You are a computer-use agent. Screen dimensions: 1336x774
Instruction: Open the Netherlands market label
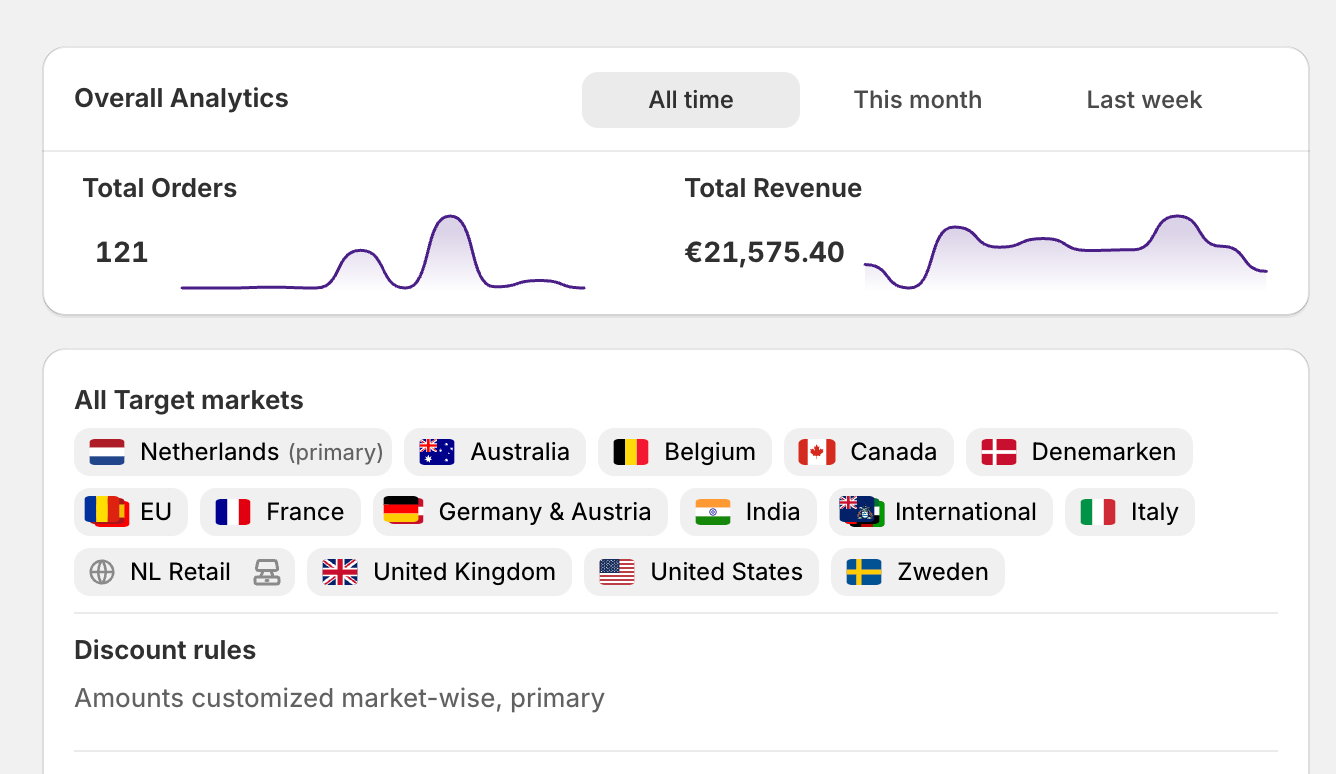(209, 452)
